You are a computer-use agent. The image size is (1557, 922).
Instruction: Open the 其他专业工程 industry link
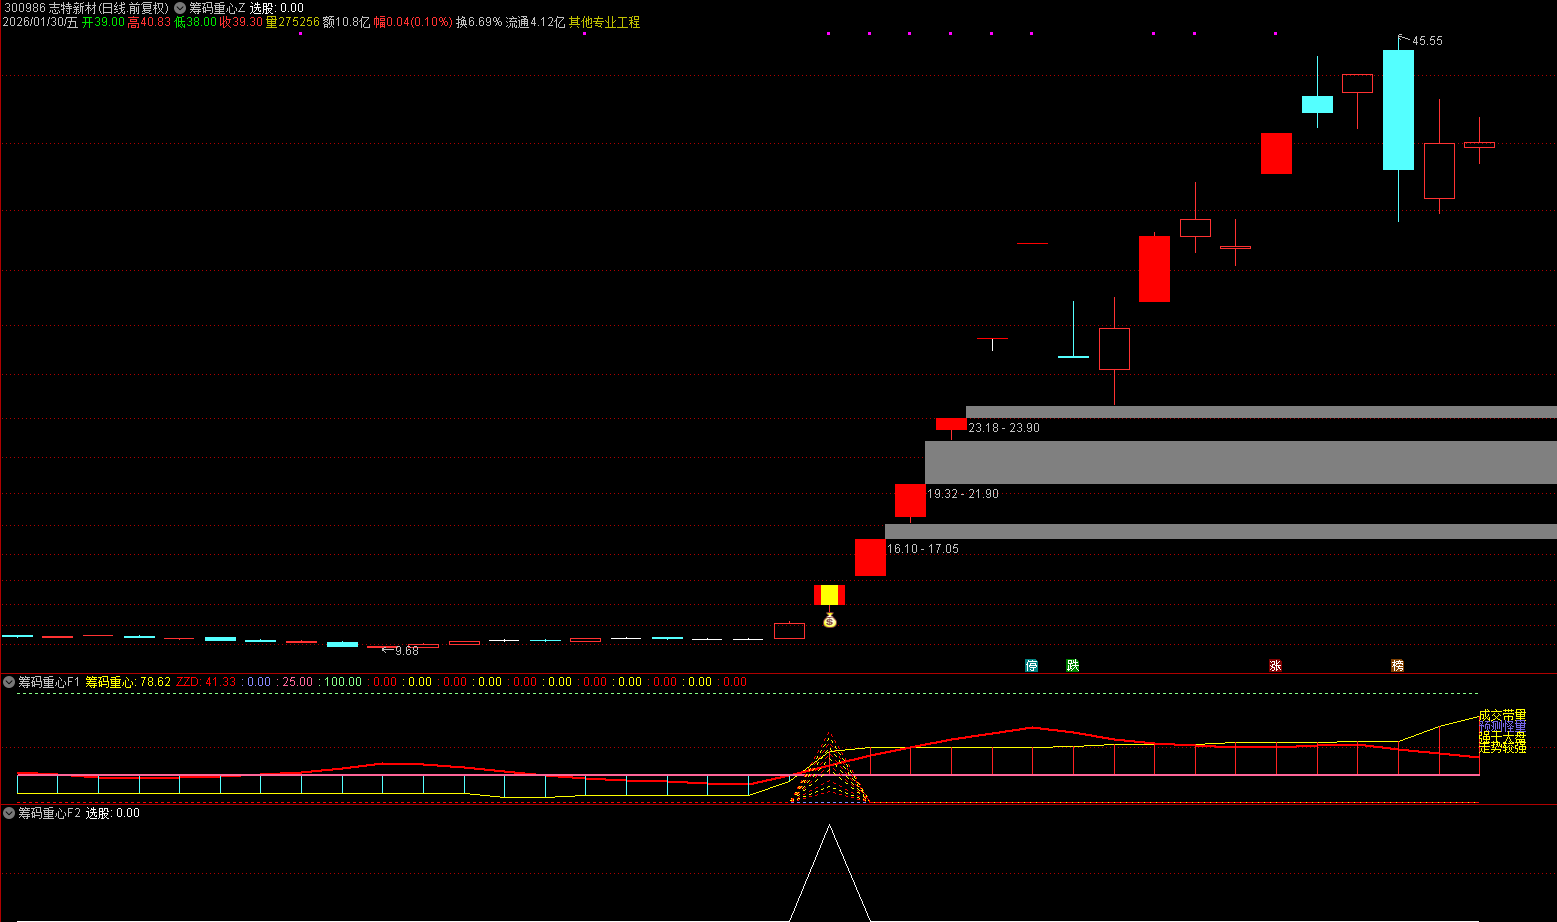click(604, 22)
